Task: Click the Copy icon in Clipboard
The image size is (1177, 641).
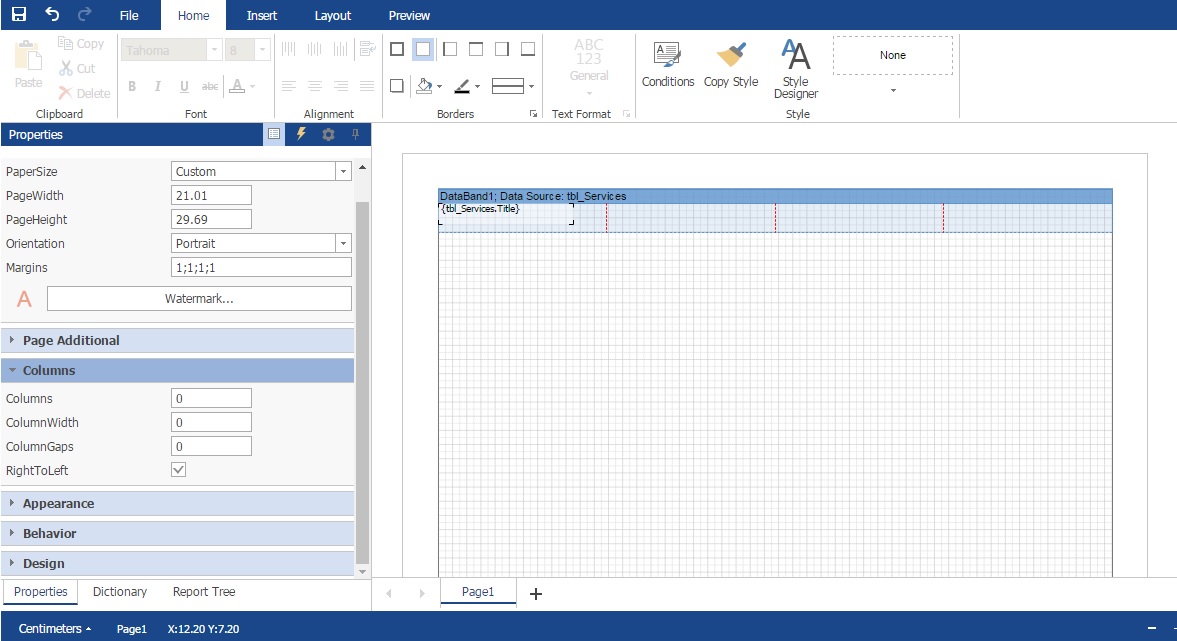Action: (x=65, y=44)
